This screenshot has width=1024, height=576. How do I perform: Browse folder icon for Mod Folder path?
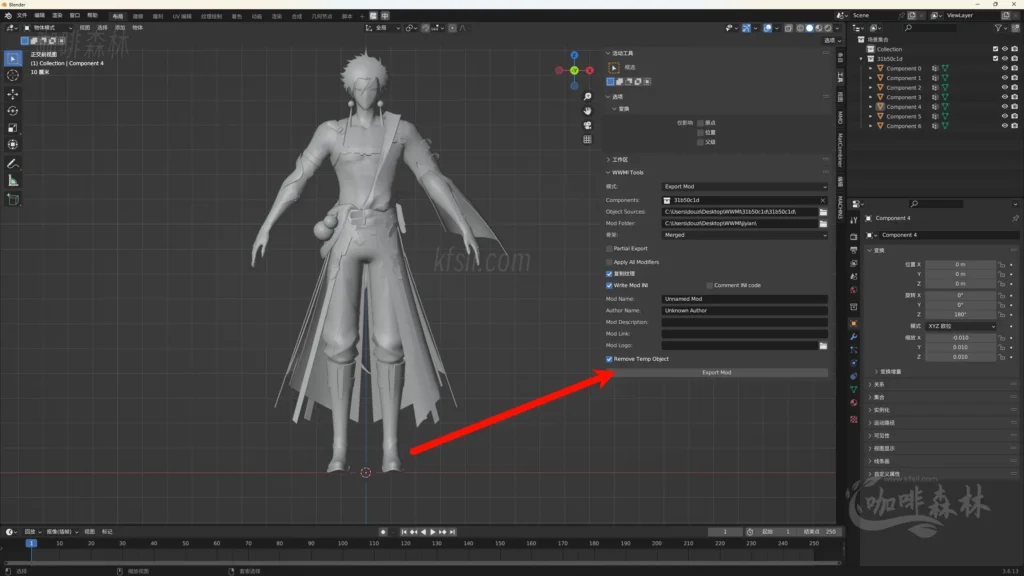click(x=823, y=223)
